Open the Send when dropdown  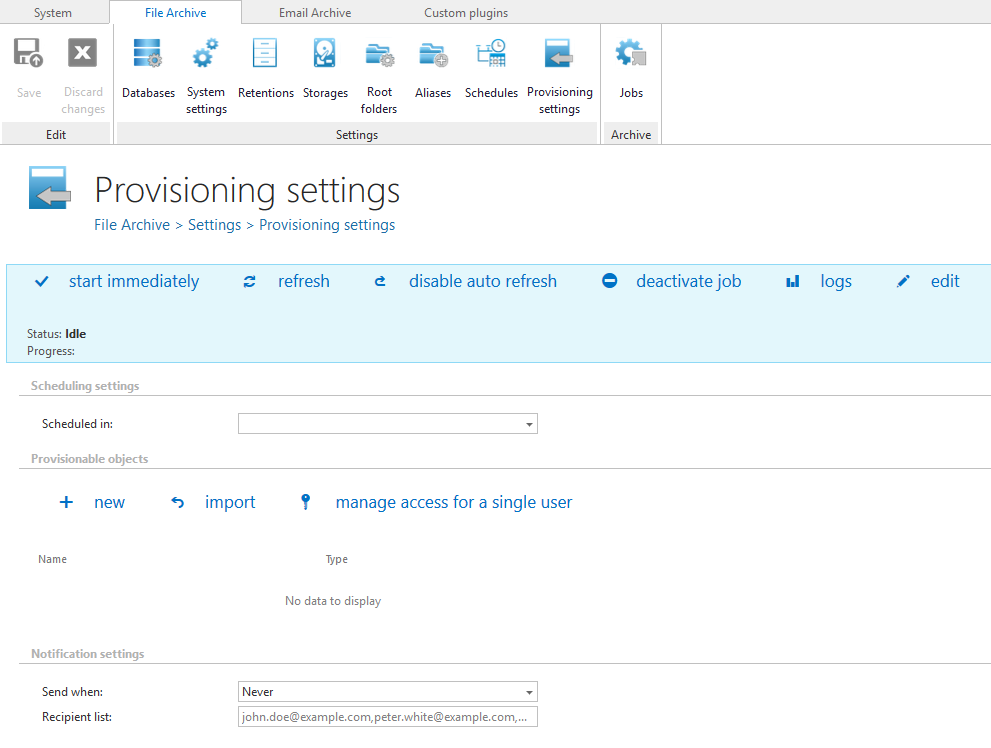[x=528, y=692]
